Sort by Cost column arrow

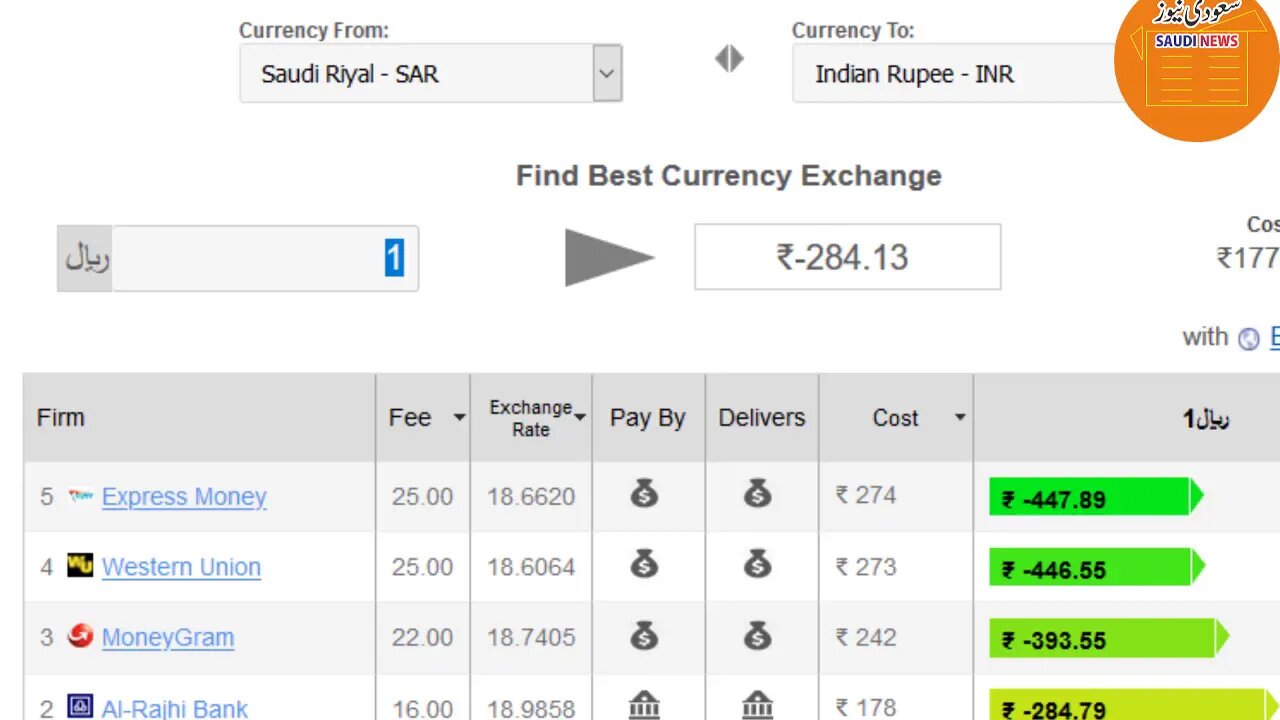tap(960, 417)
